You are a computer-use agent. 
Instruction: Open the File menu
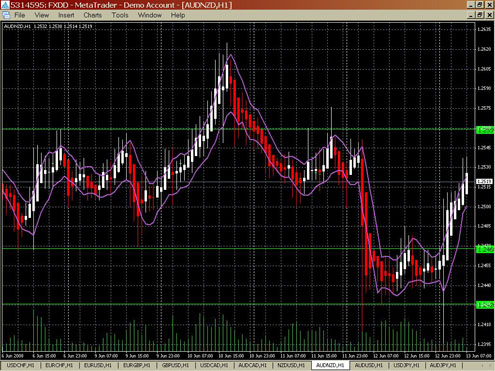pyautogui.click(x=20, y=15)
